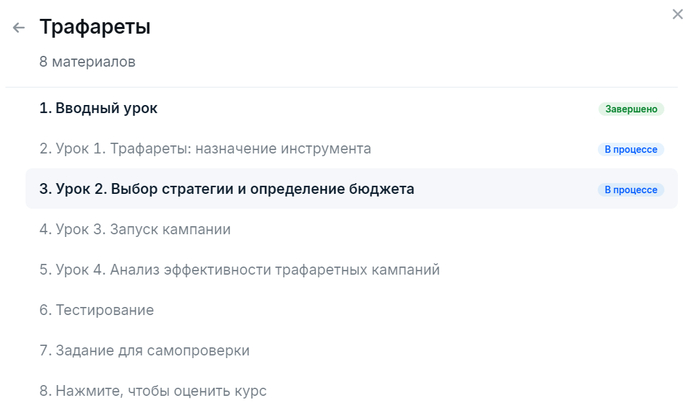This screenshot has height=414, width=700.
Task: Click the number 6 before Тестирование
Action: click(x=44, y=310)
